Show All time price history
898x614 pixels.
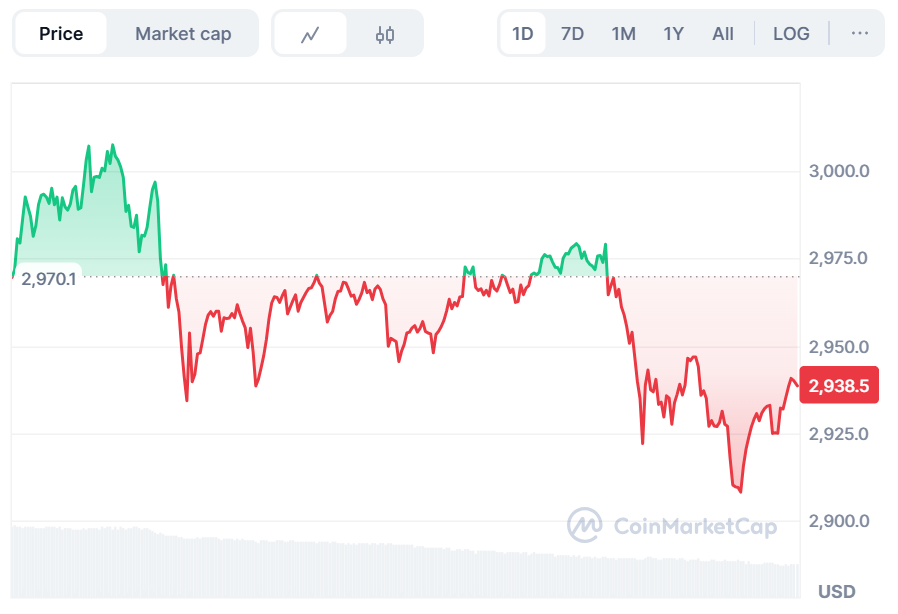723,34
